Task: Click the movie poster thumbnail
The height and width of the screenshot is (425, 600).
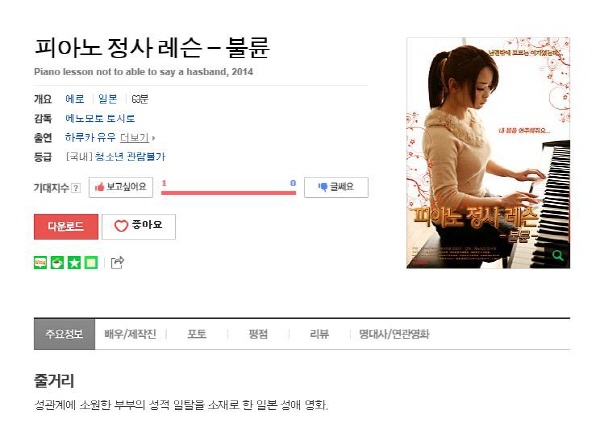Action: point(488,153)
